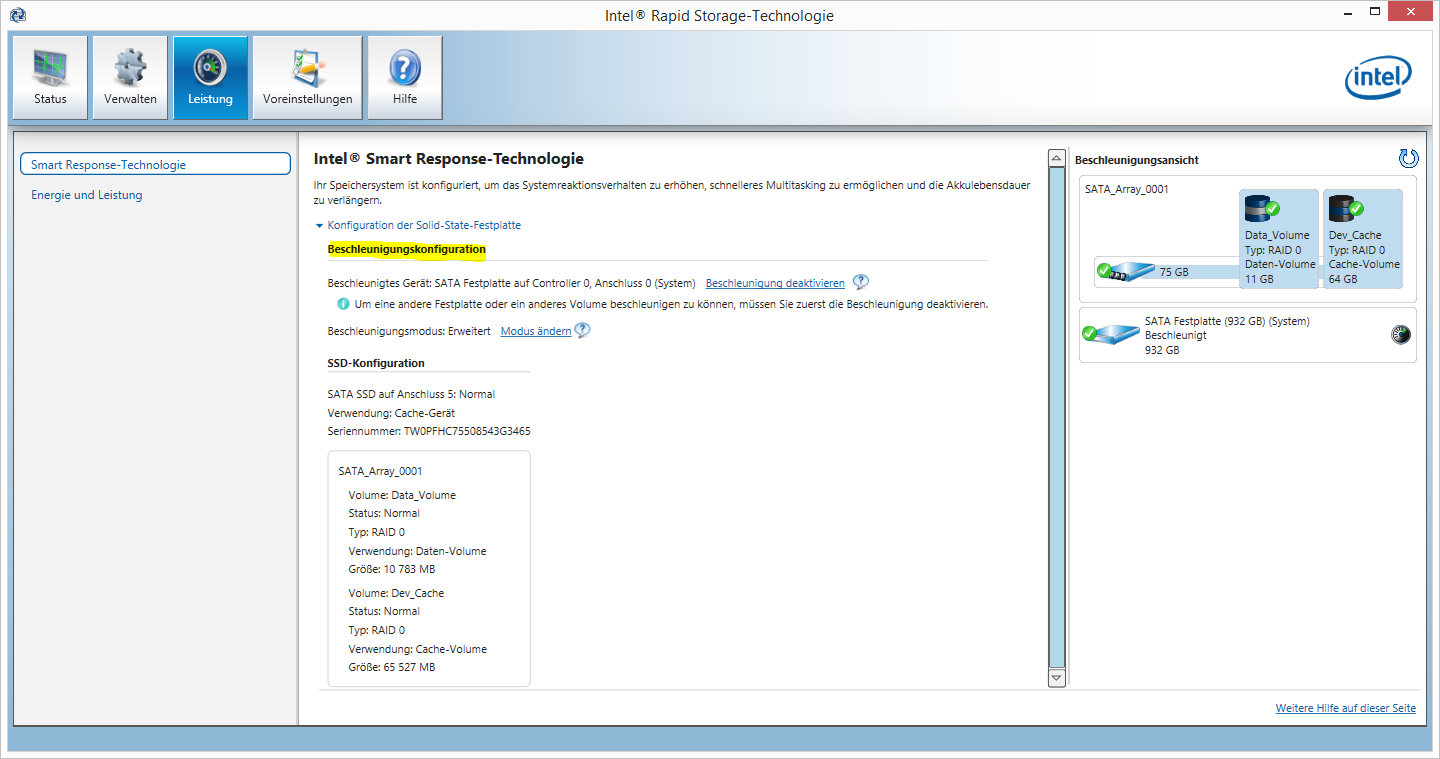Click Verwendung: Cache-Gerät text
The width and height of the screenshot is (1440, 759).
tap(391, 413)
